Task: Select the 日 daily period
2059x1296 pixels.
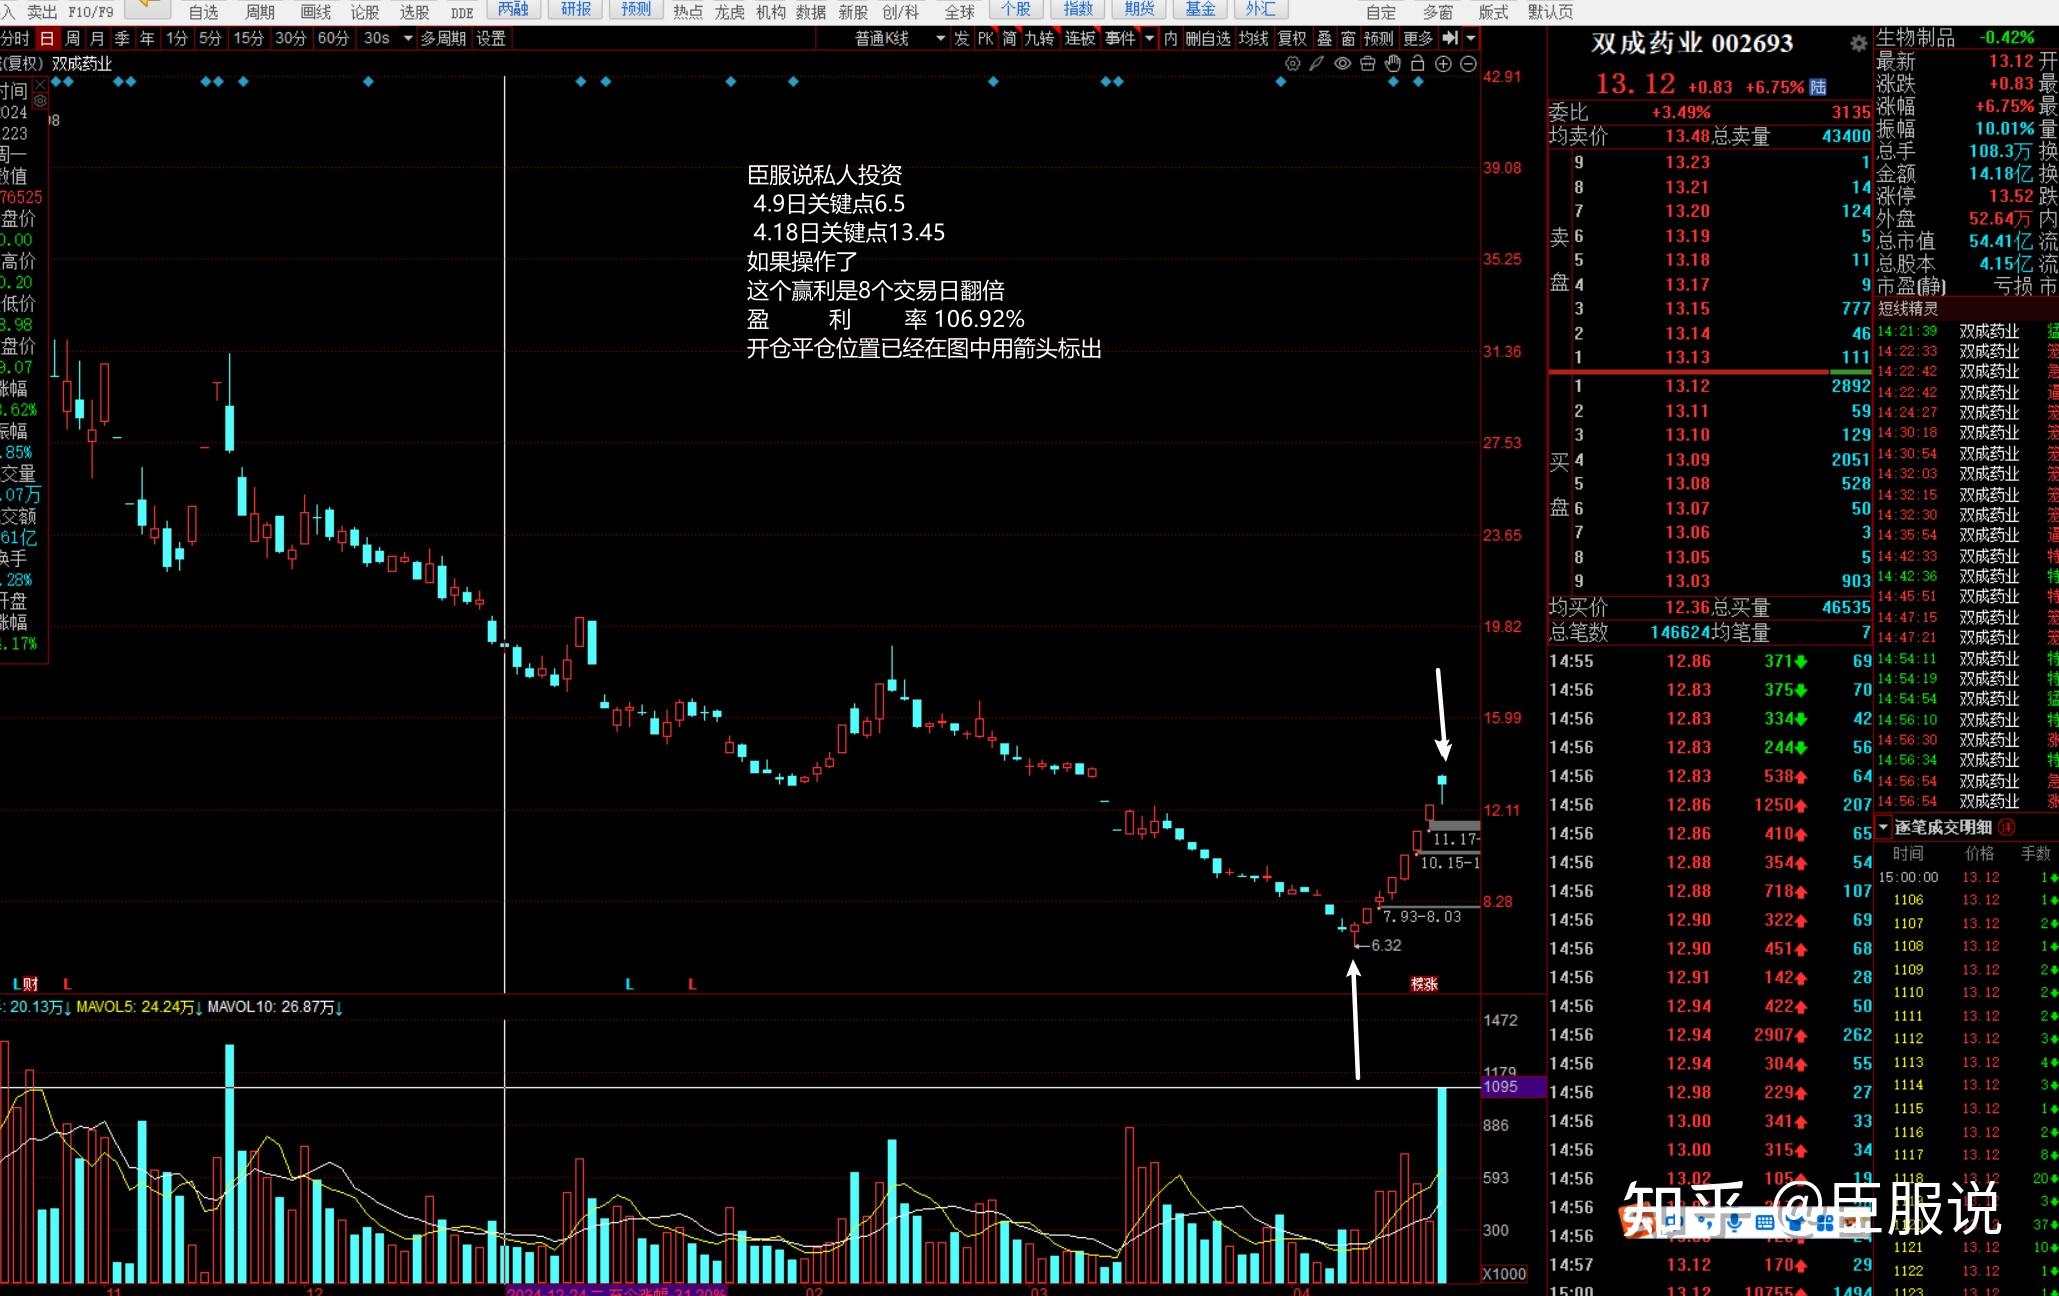Action: click(47, 38)
